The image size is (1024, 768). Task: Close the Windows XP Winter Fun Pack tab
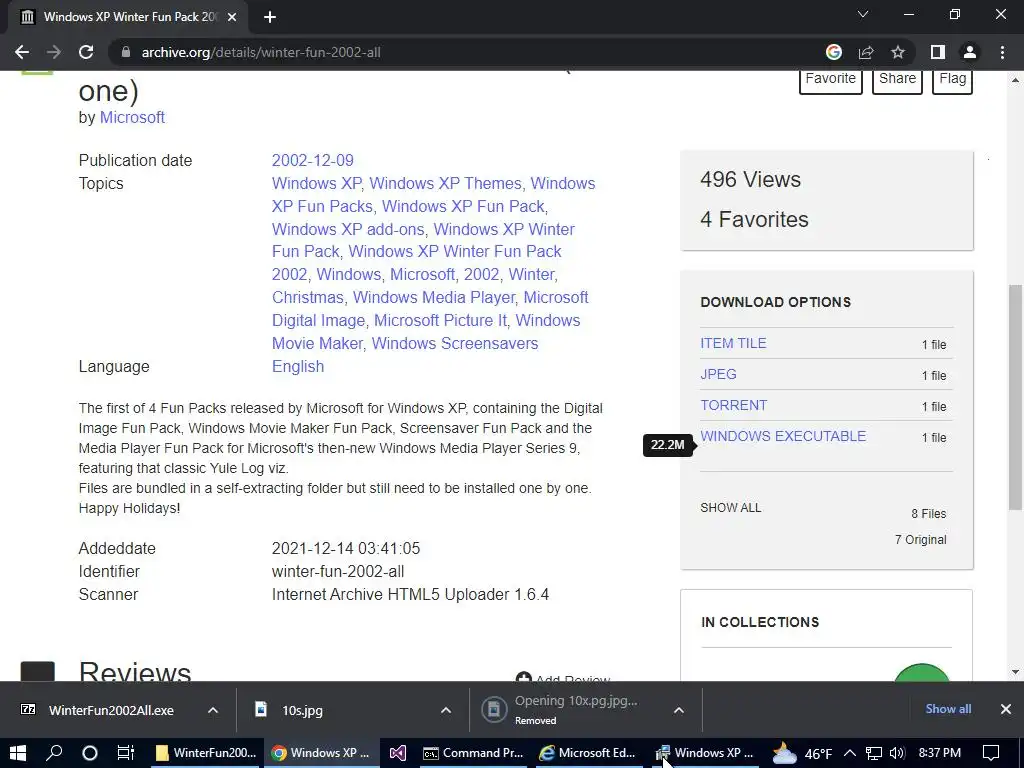(x=232, y=17)
